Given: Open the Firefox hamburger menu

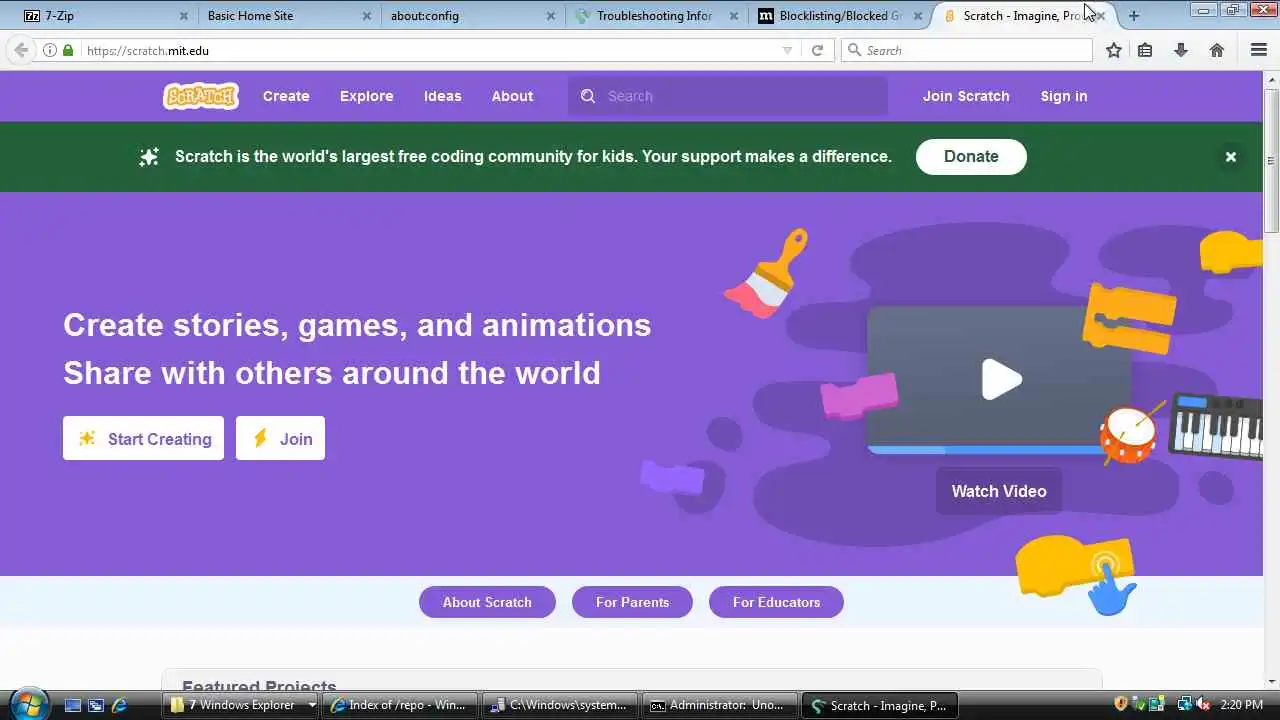Looking at the screenshot, I should click(1259, 50).
